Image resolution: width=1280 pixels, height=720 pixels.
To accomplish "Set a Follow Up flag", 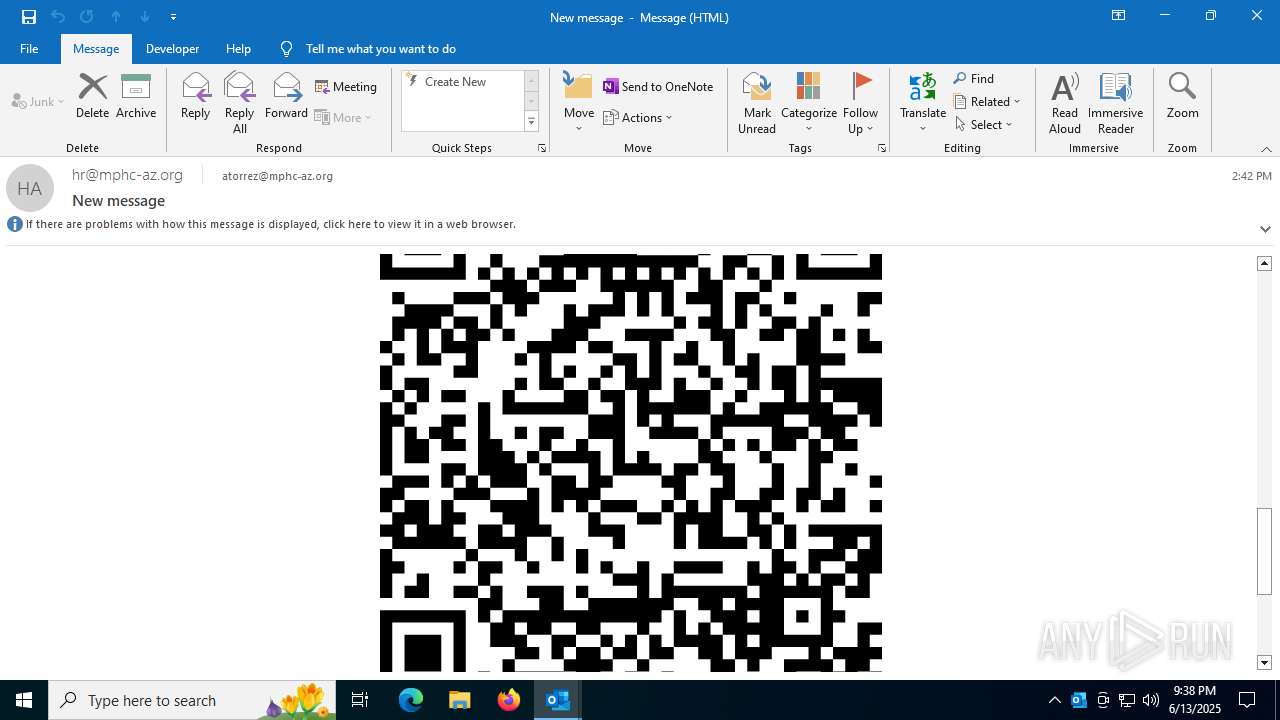I will (860, 103).
